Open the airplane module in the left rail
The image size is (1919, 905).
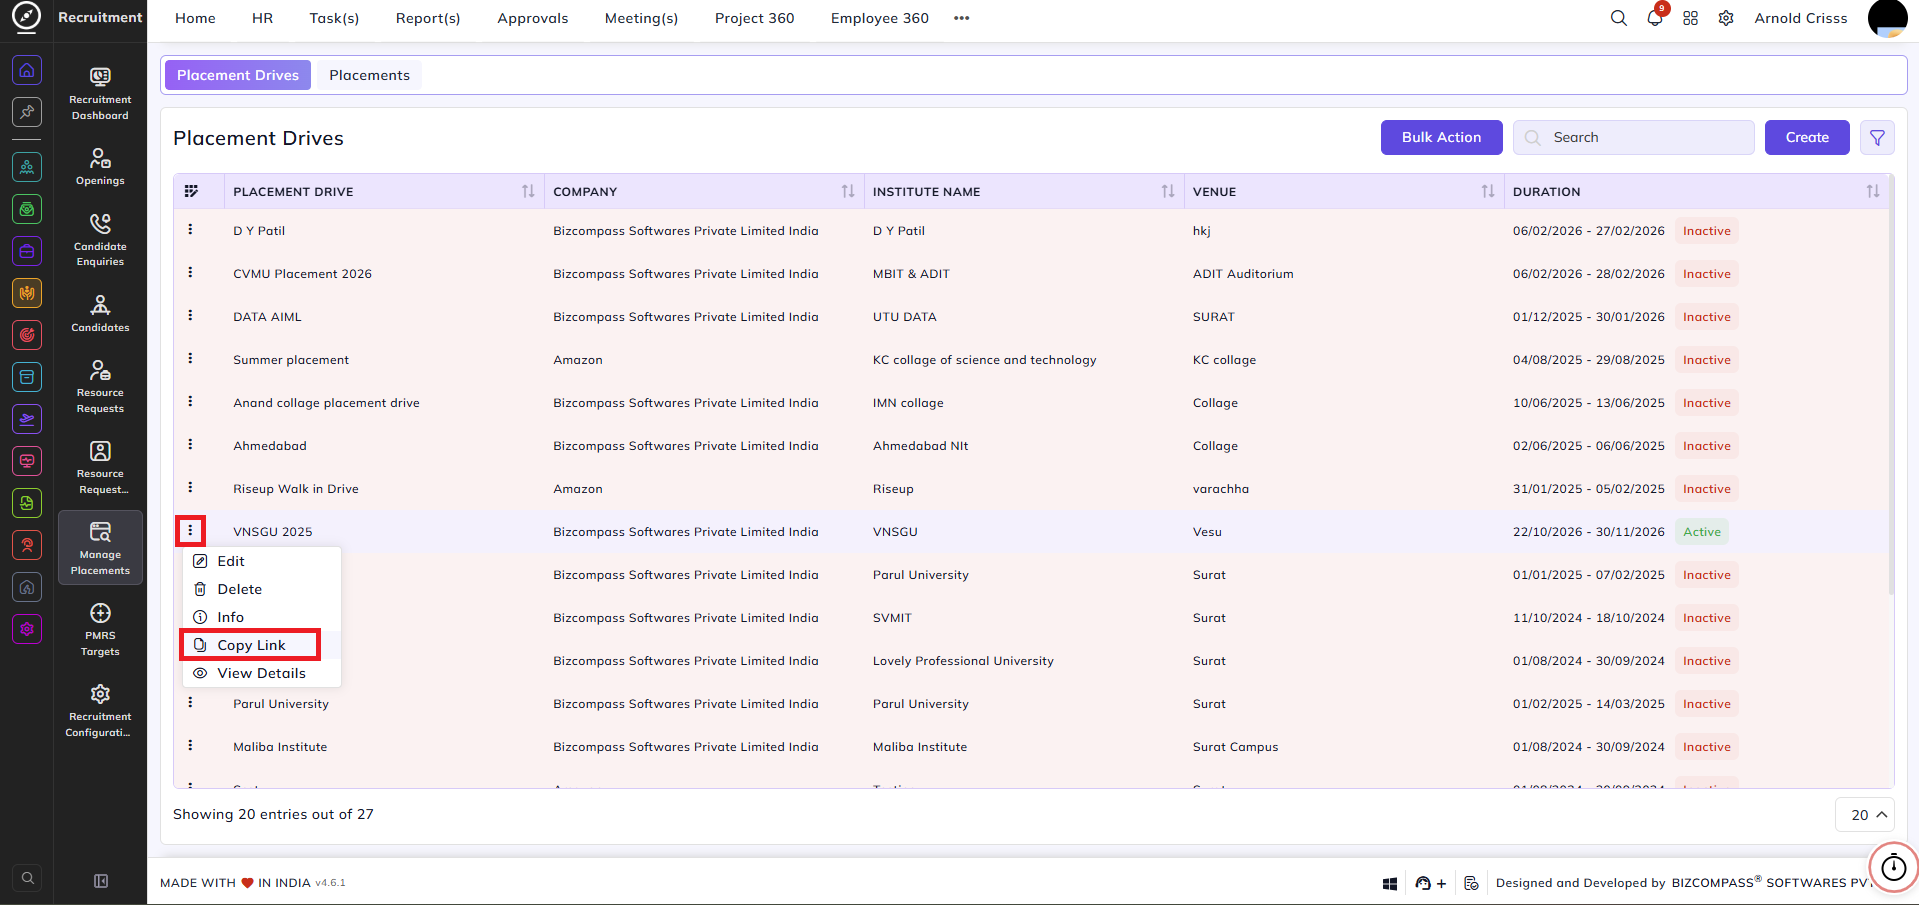pos(27,419)
